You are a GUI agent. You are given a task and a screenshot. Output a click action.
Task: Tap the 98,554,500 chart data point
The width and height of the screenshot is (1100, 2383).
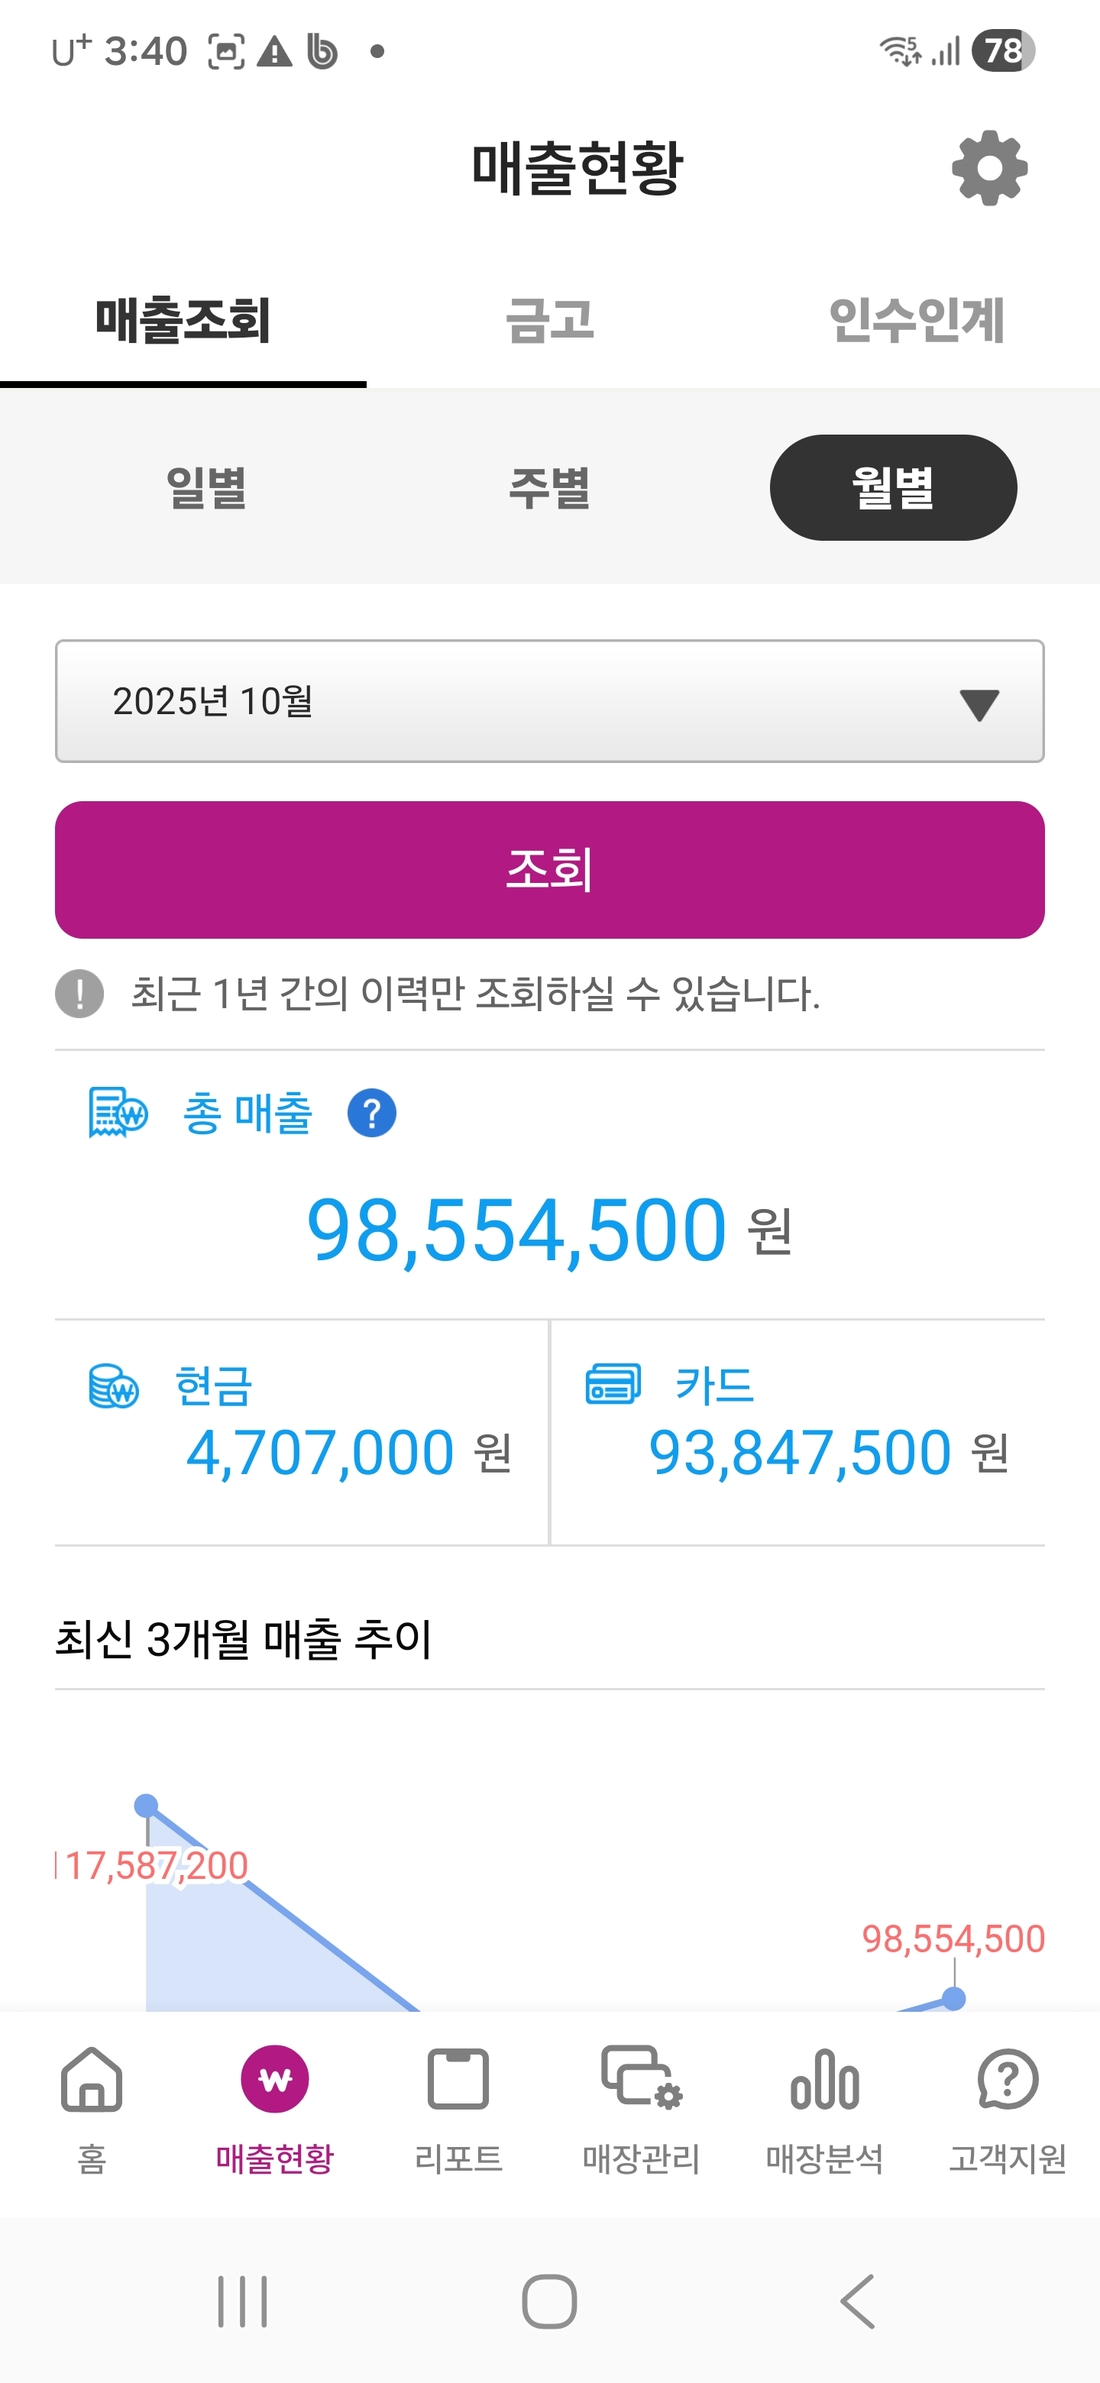coord(954,1998)
